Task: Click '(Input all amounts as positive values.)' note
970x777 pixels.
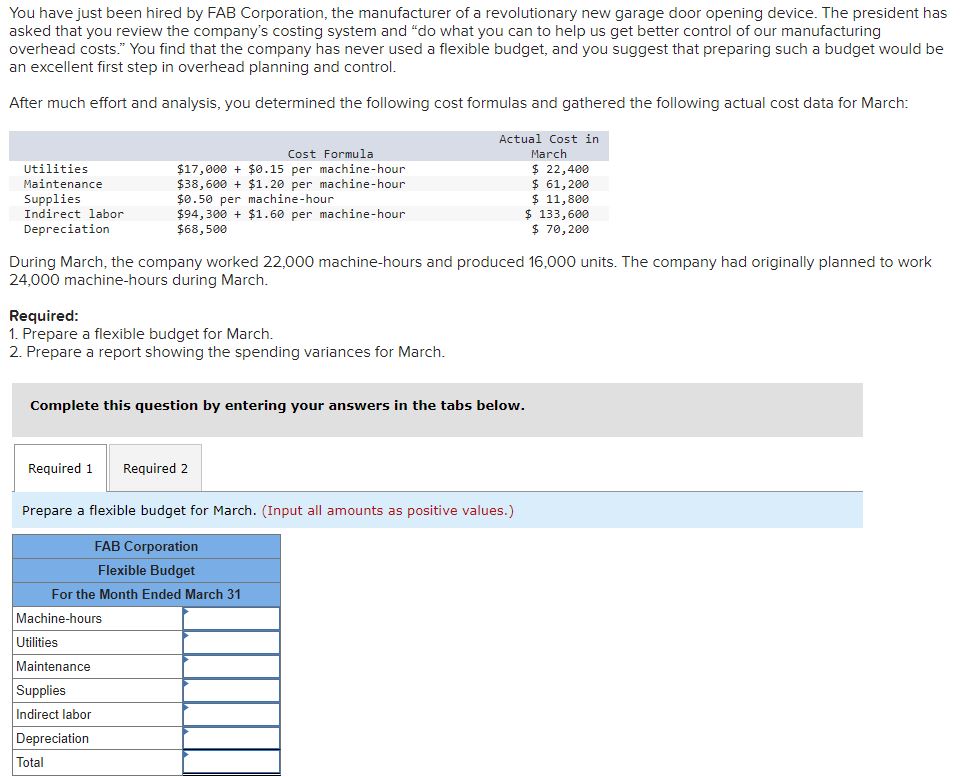Action: click(x=388, y=510)
